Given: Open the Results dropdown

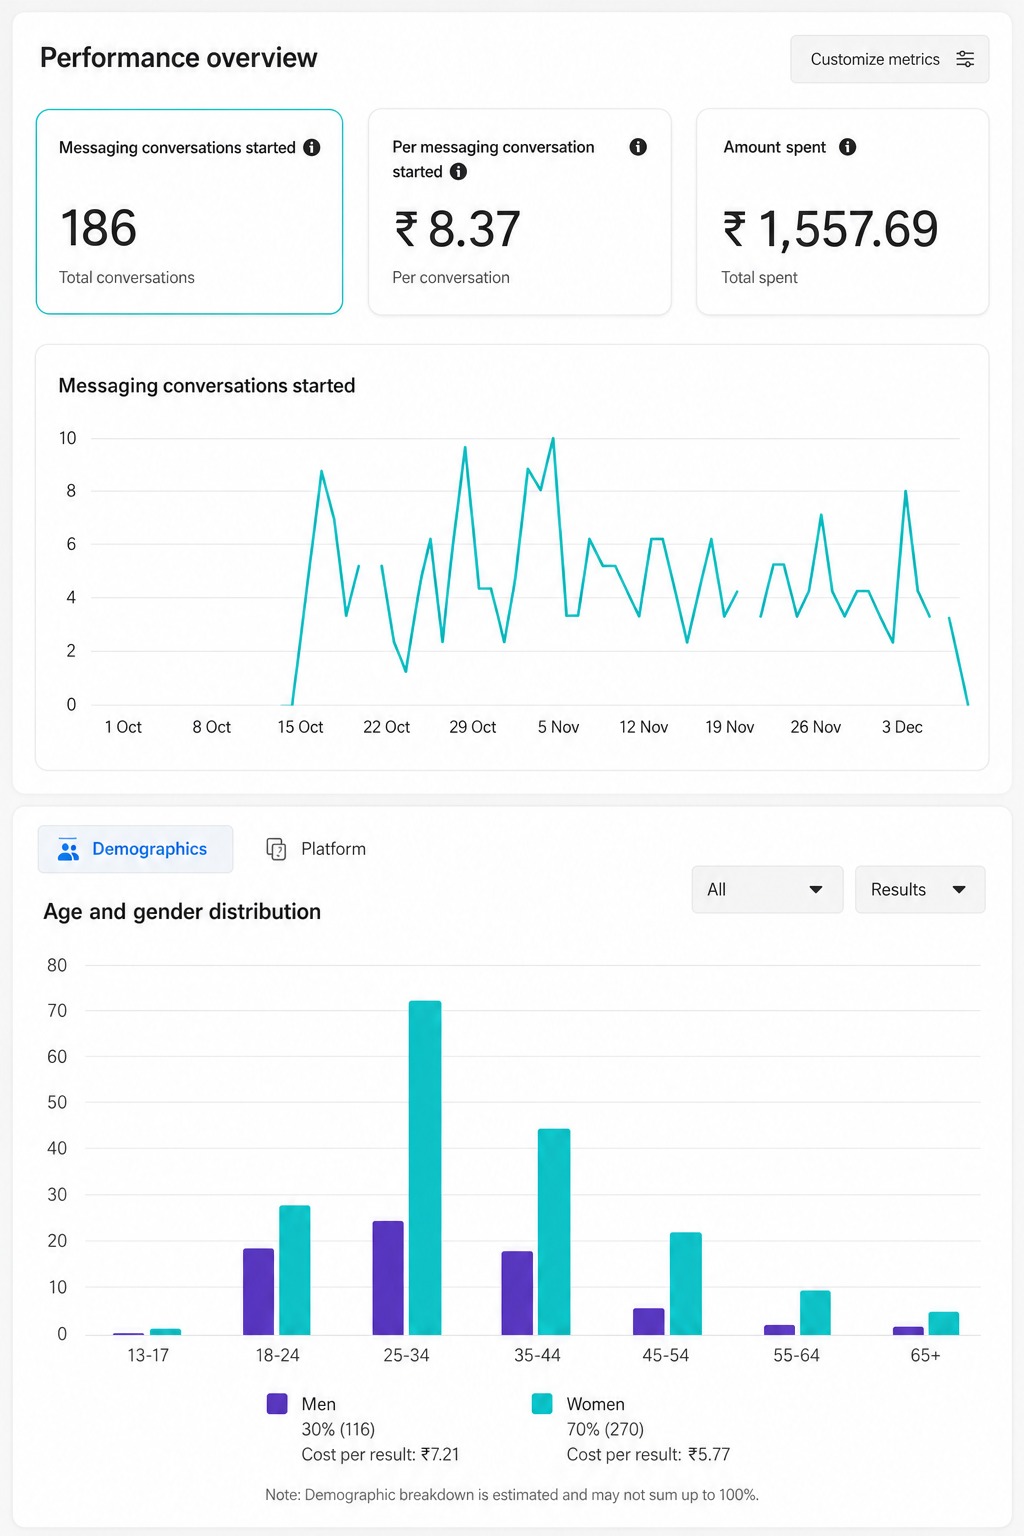Looking at the screenshot, I should [x=920, y=889].
